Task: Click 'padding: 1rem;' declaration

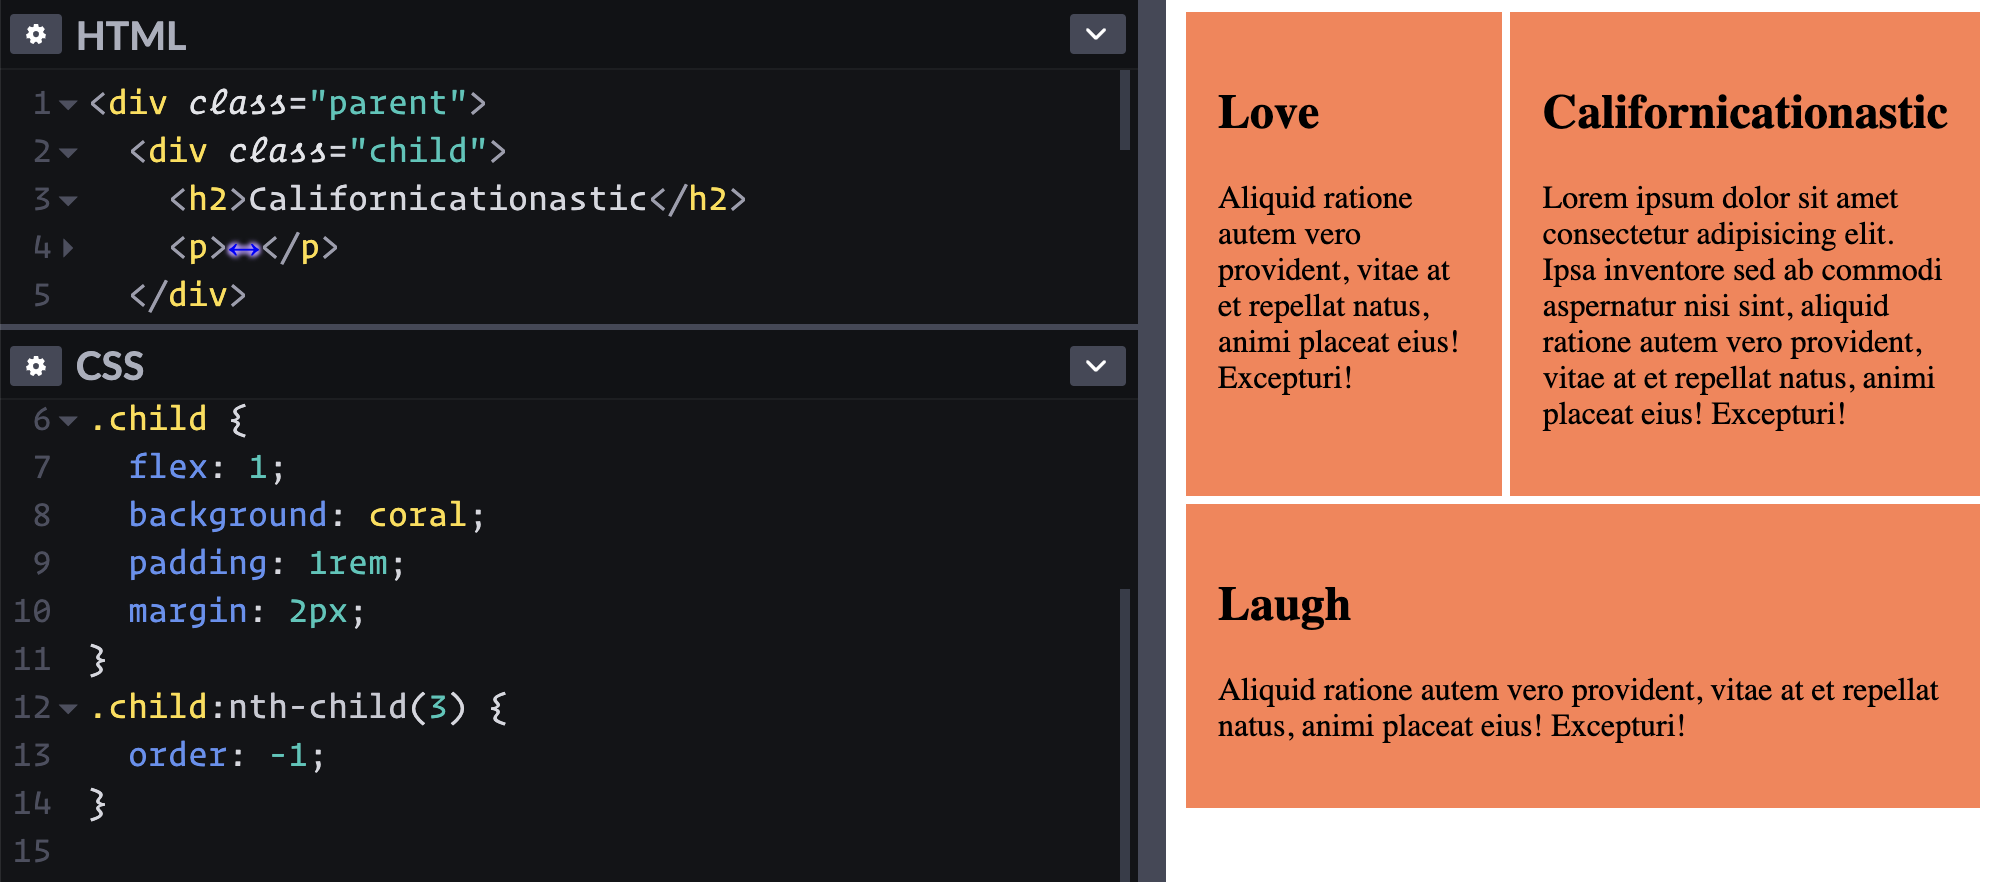Action: 267,563
